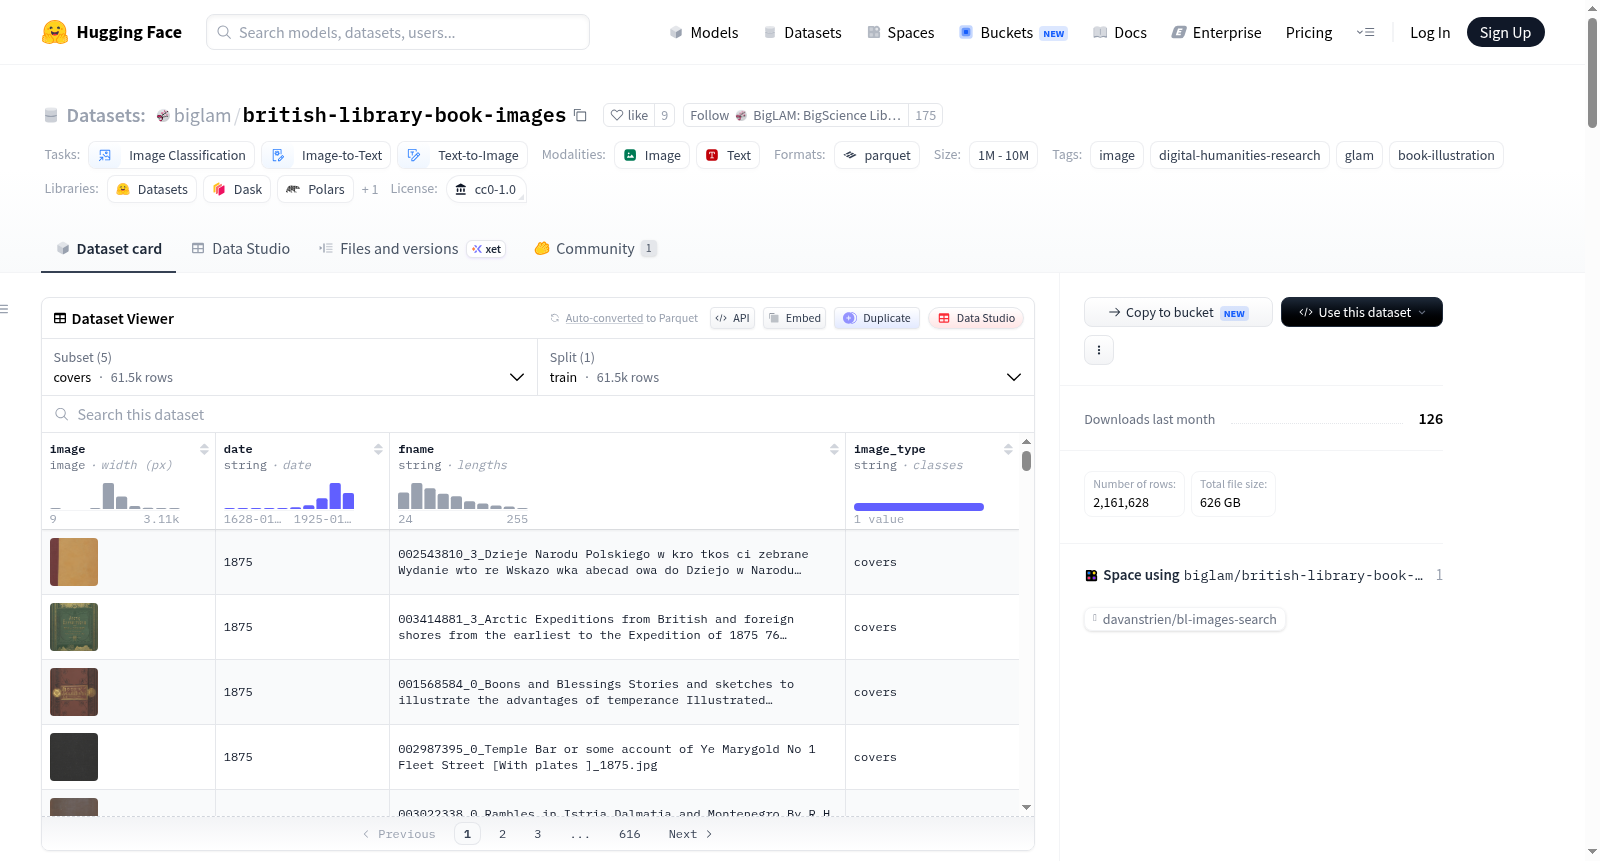Select the Text modality tag

coord(728,155)
